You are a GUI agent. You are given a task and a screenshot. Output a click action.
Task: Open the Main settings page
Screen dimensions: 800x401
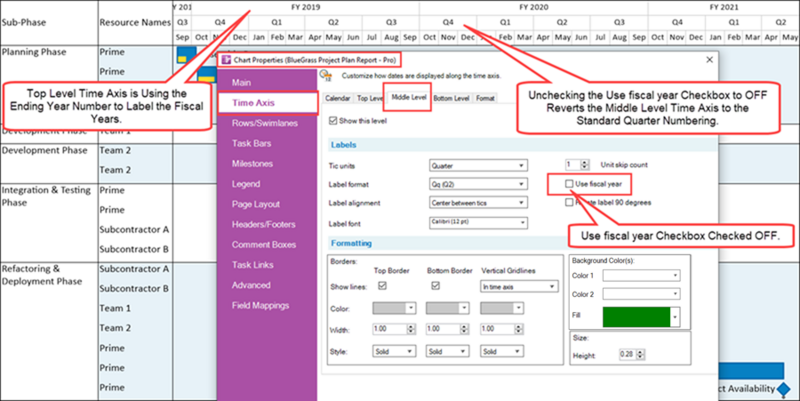click(241, 82)
